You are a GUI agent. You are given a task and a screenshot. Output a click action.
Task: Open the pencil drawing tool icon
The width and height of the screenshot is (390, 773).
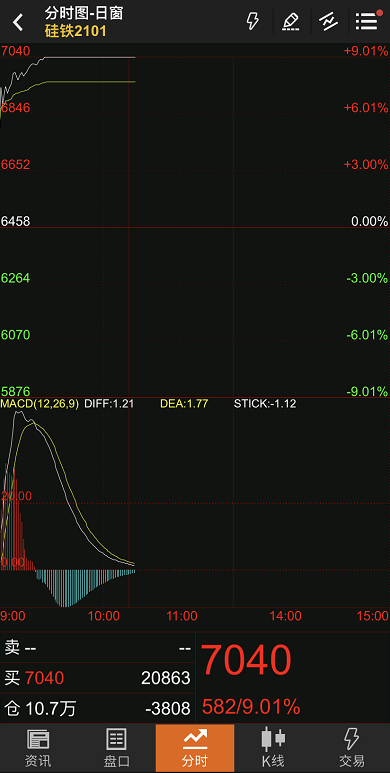[291, 22]
